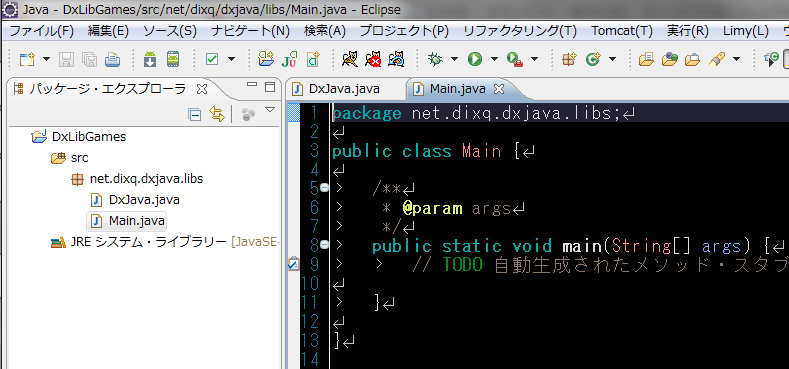
Task: Click the new project folder icon
Action: click(x=266, y=59)
